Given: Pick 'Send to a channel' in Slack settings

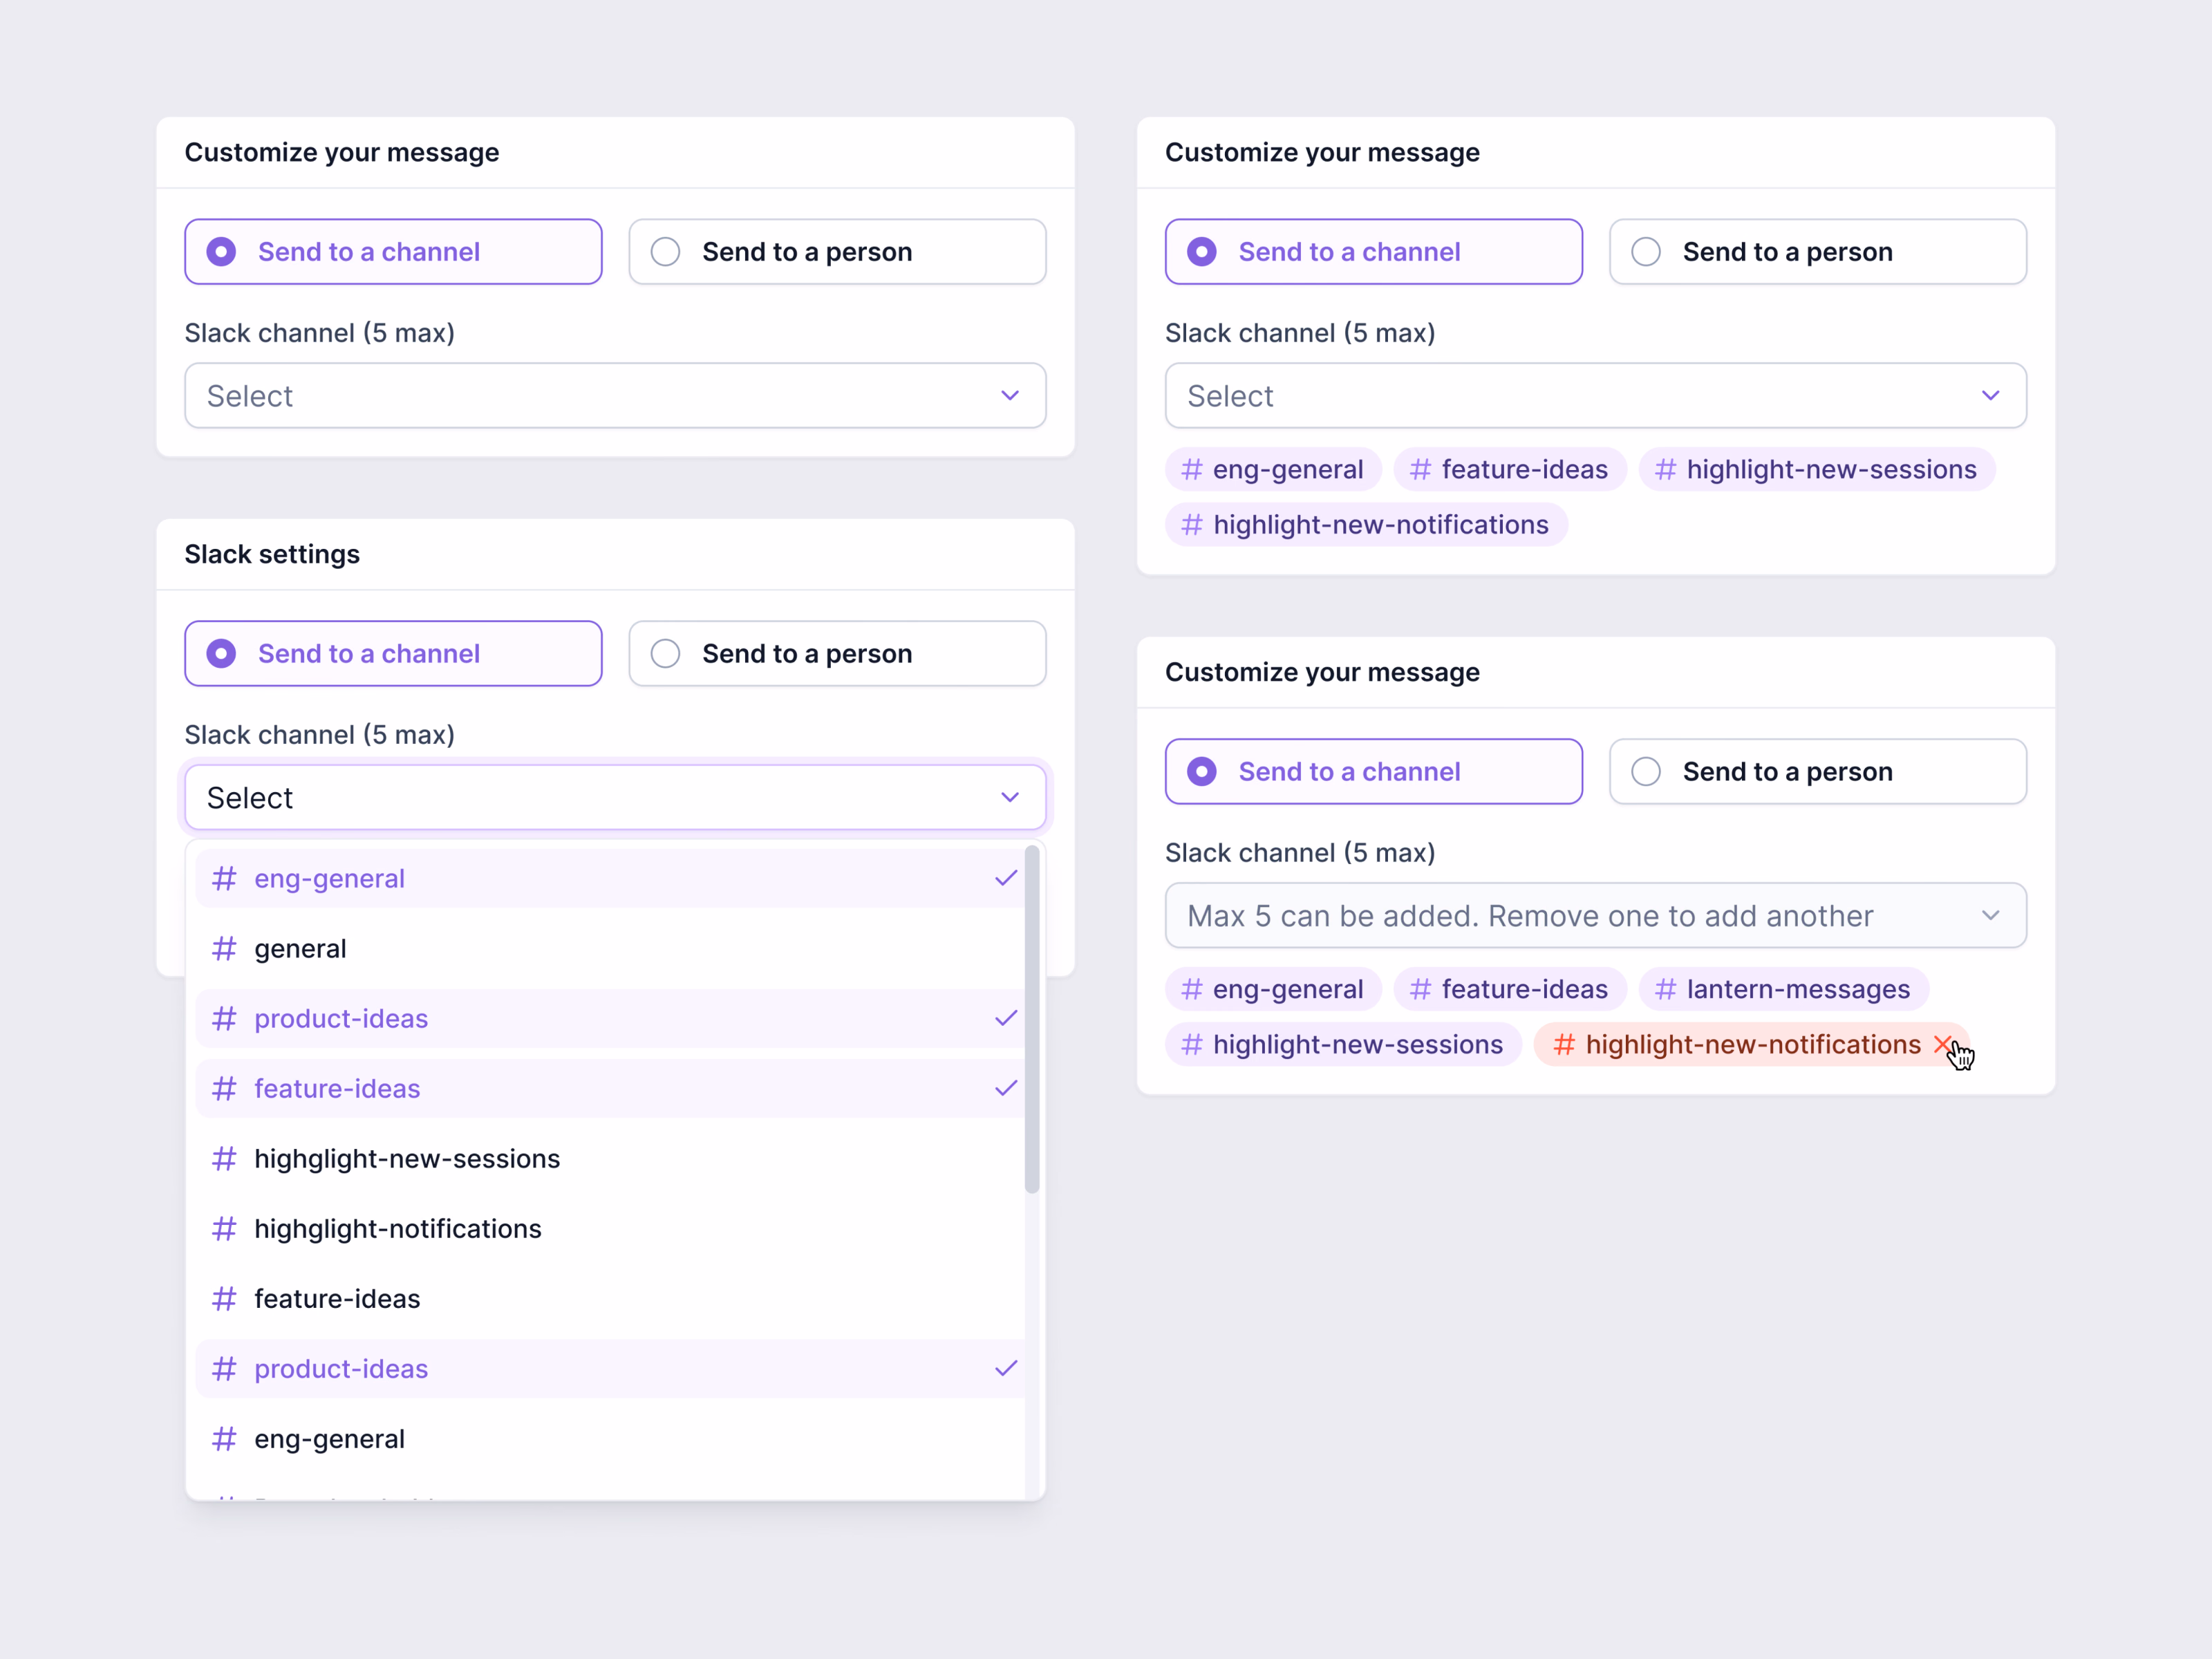Looking at the screenshot, I should tap(393, 654).
